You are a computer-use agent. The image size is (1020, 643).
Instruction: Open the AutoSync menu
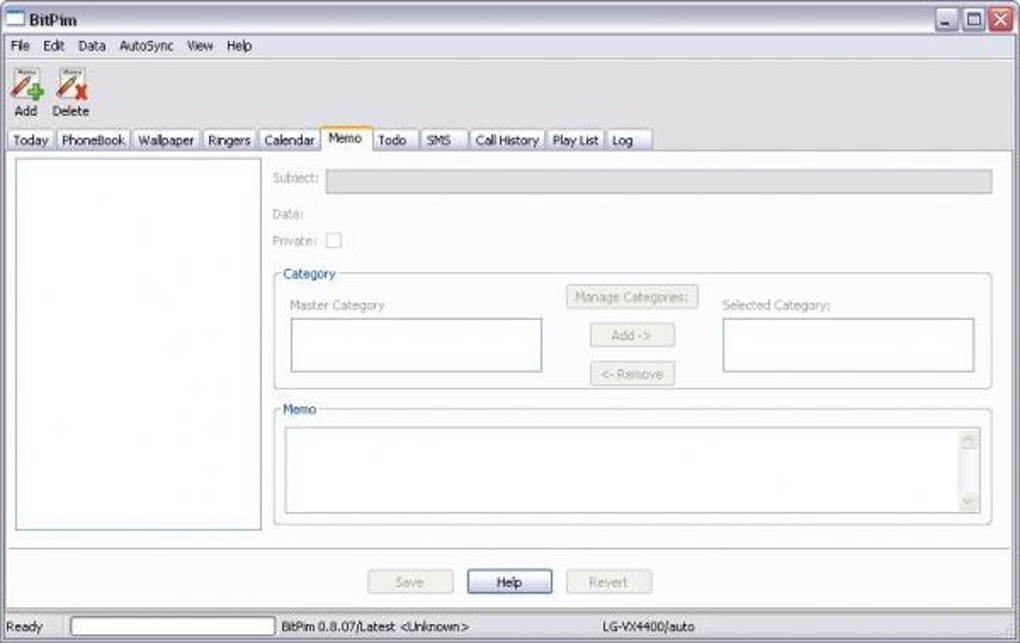coord(146,46)
